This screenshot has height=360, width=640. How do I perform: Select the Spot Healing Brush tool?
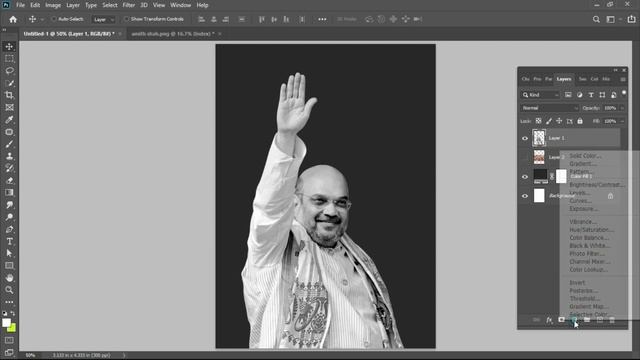tap(9, 132)
